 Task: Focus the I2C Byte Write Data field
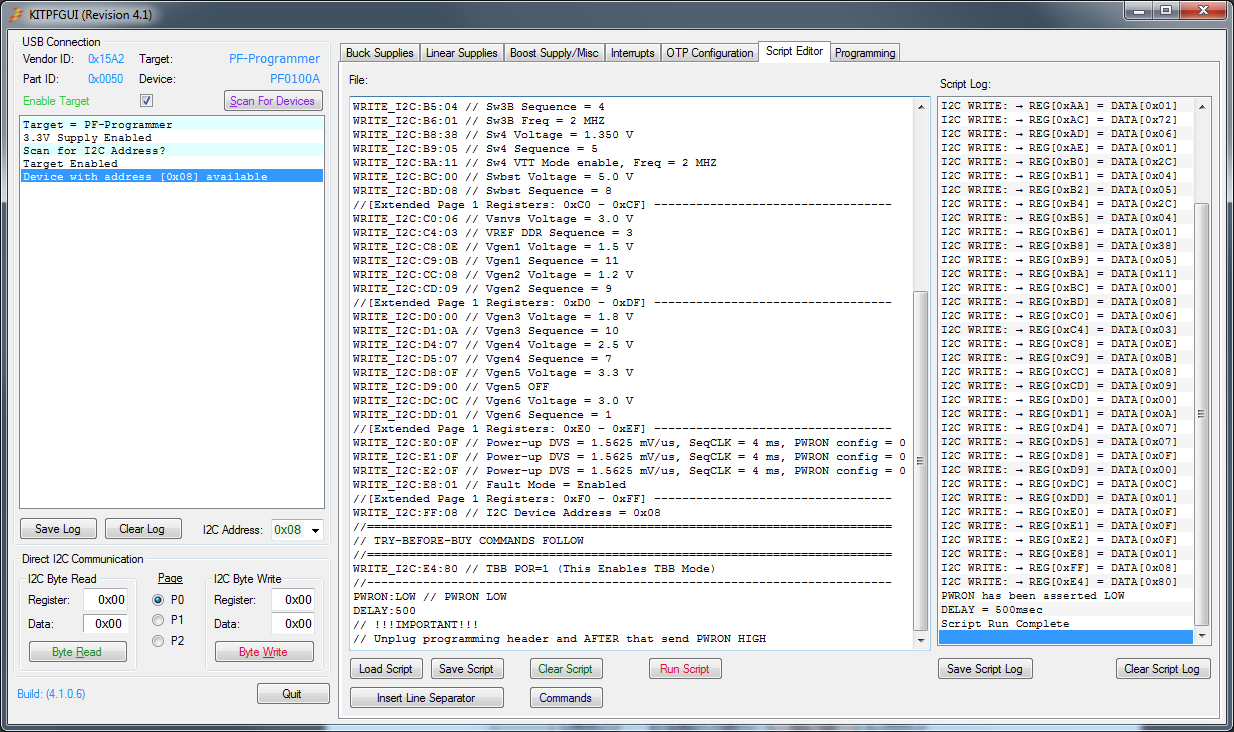(293, 624)
